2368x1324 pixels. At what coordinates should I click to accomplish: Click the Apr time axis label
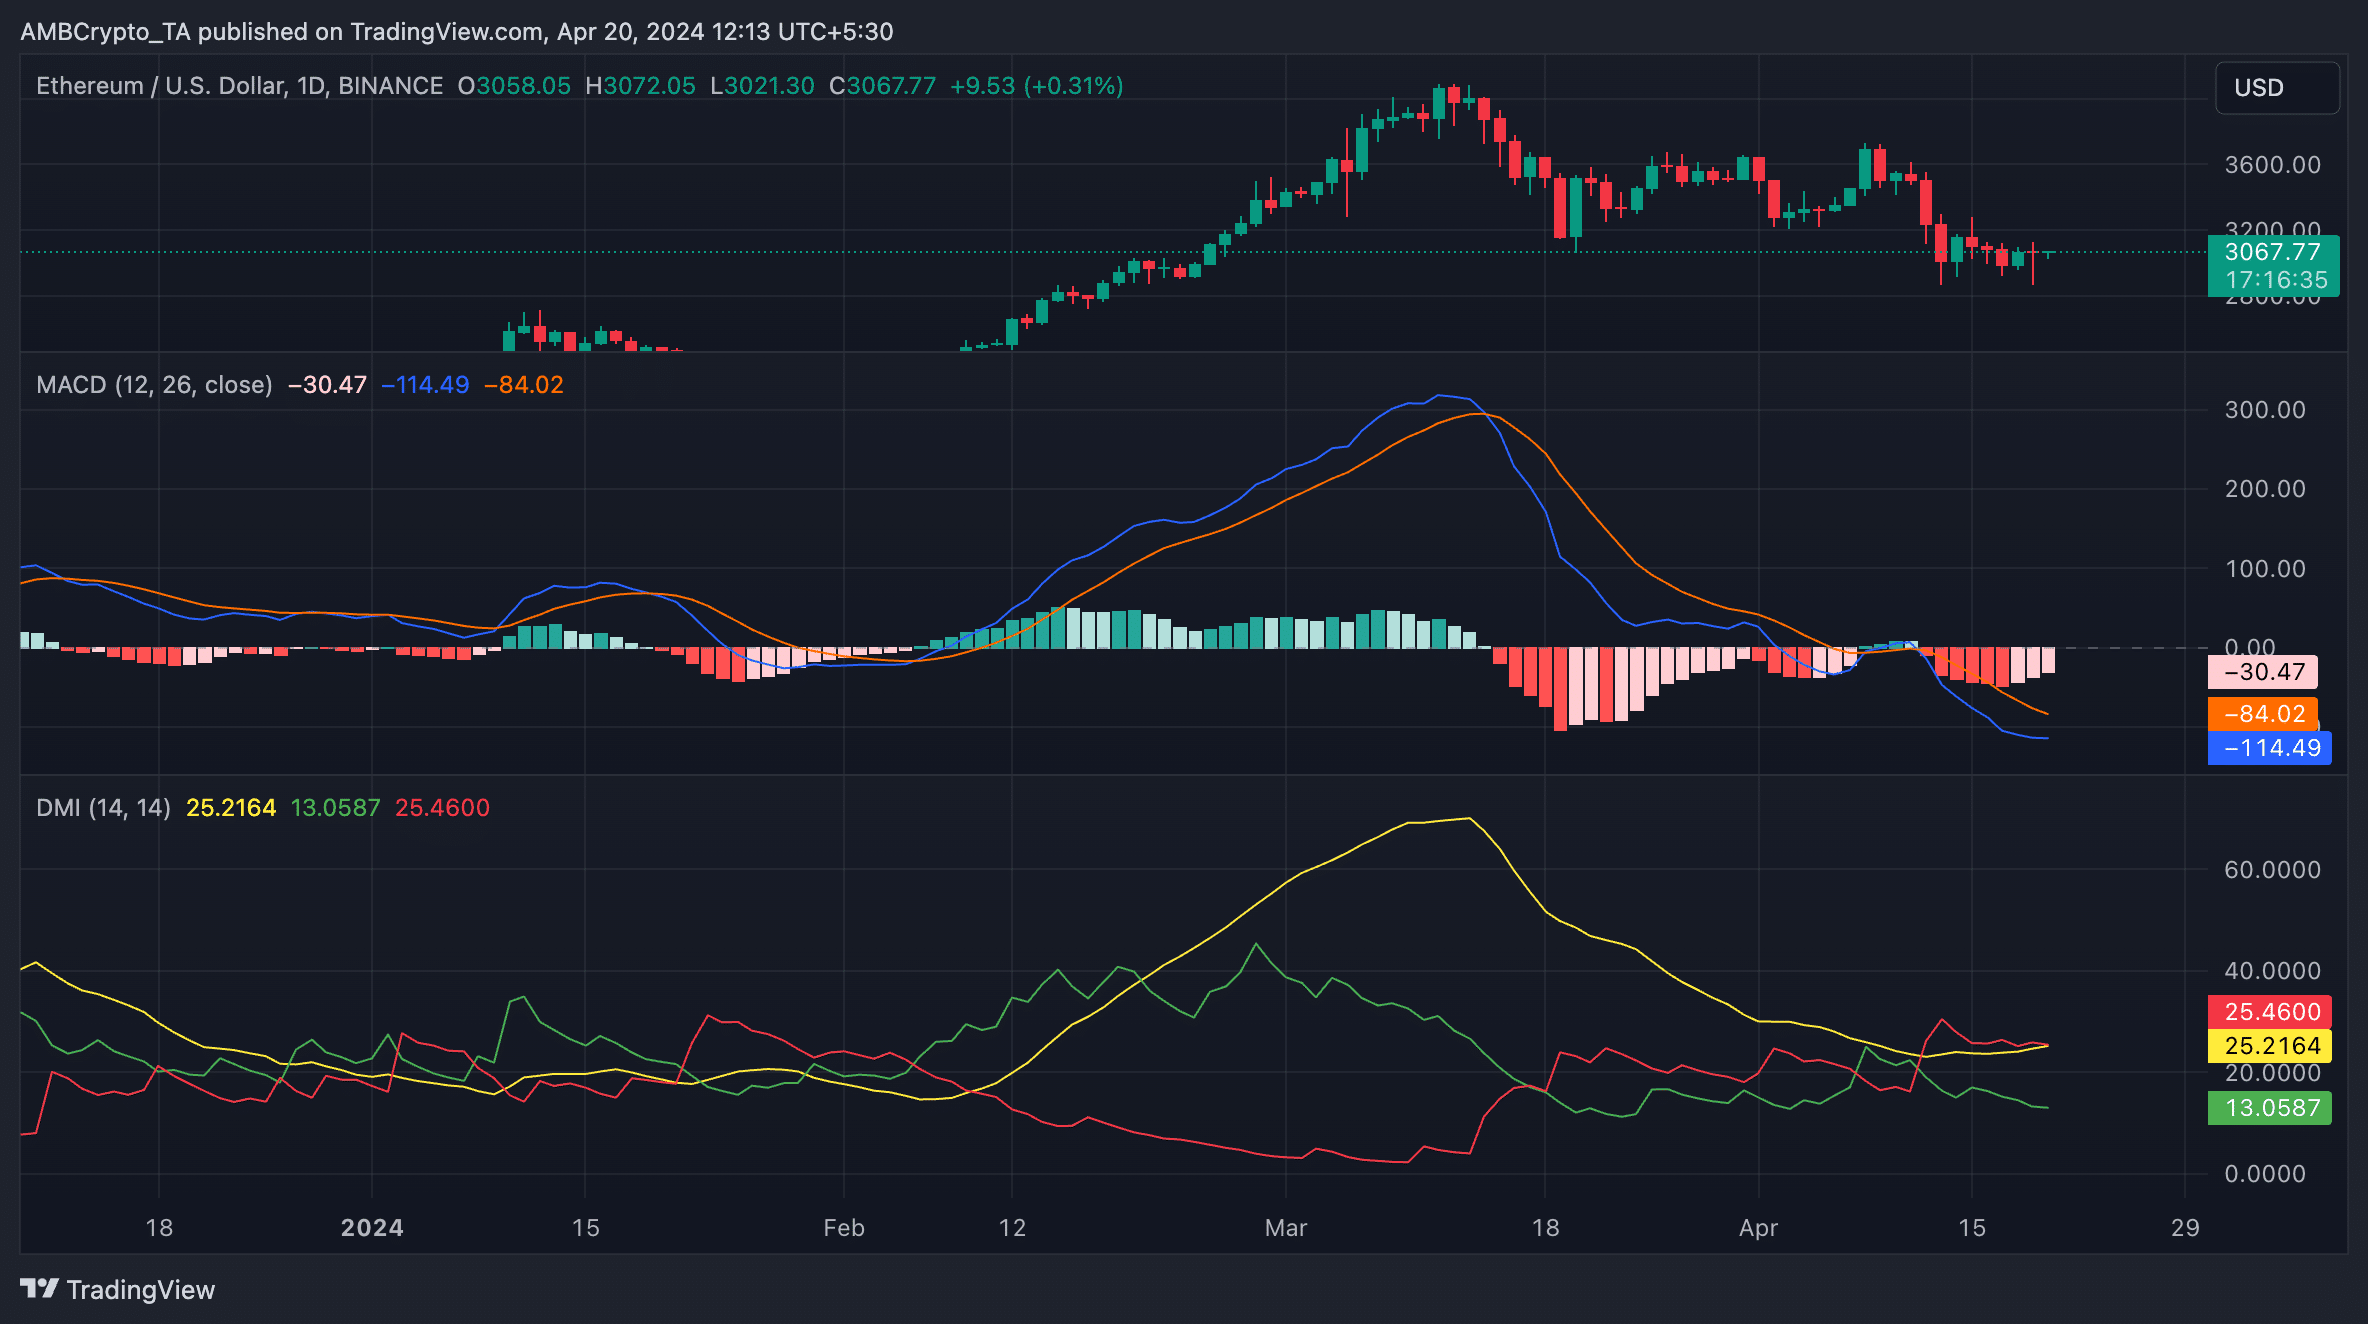click(1759, 1228)
